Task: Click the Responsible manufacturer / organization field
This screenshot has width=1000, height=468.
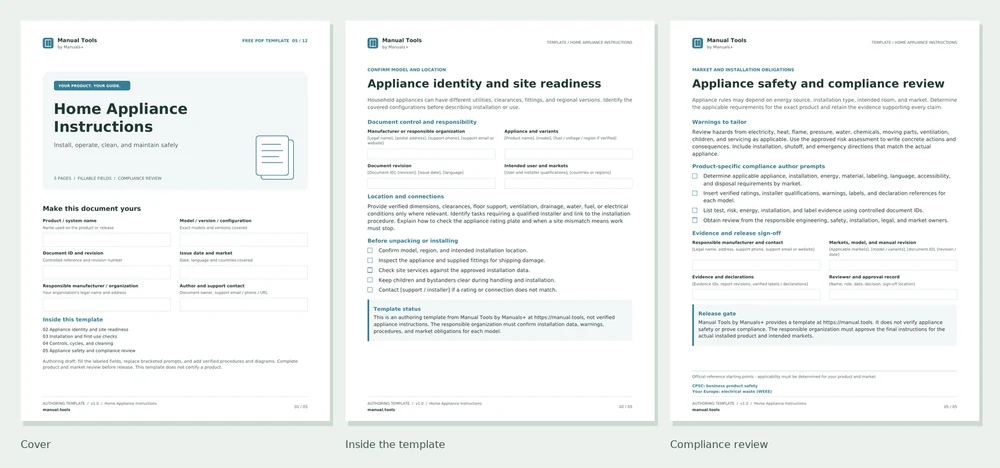Action: (107, 305)
